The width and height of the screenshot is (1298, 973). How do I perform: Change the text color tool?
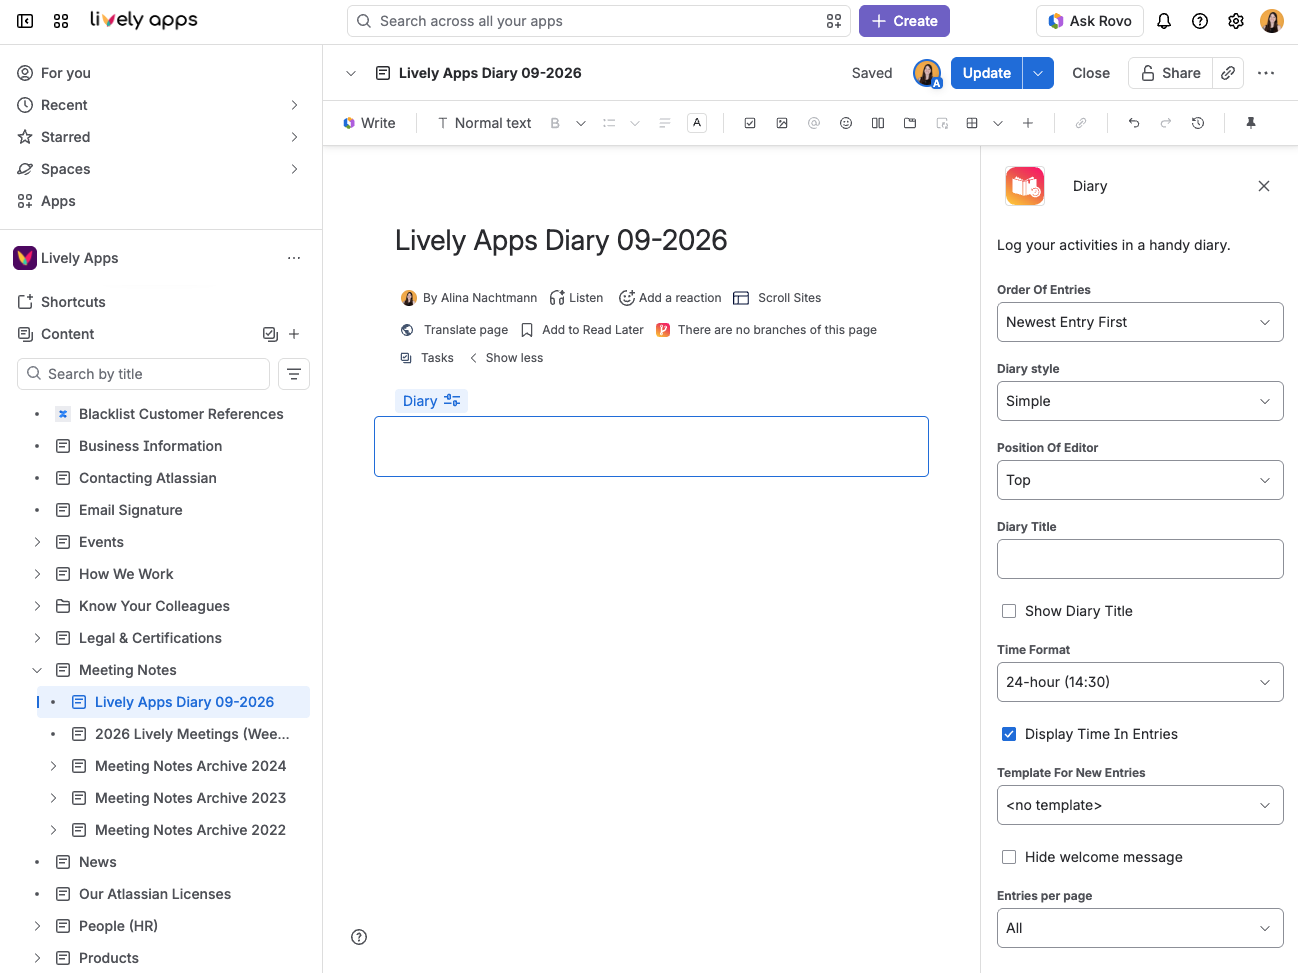697,123
